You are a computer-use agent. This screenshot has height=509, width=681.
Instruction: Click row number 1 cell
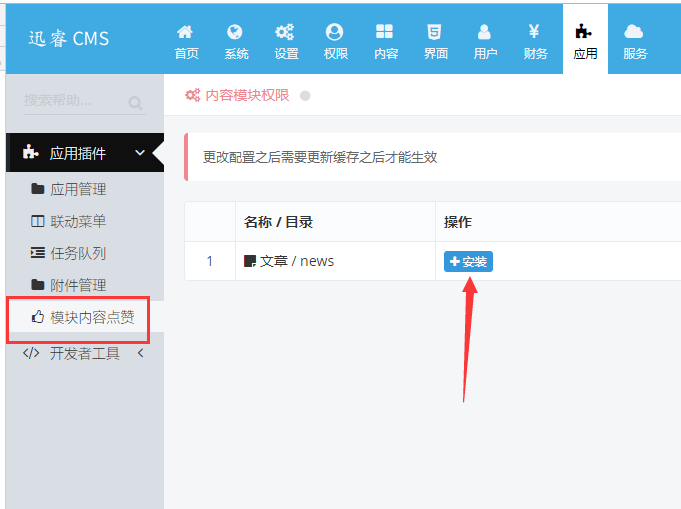[x=210, y=261]
